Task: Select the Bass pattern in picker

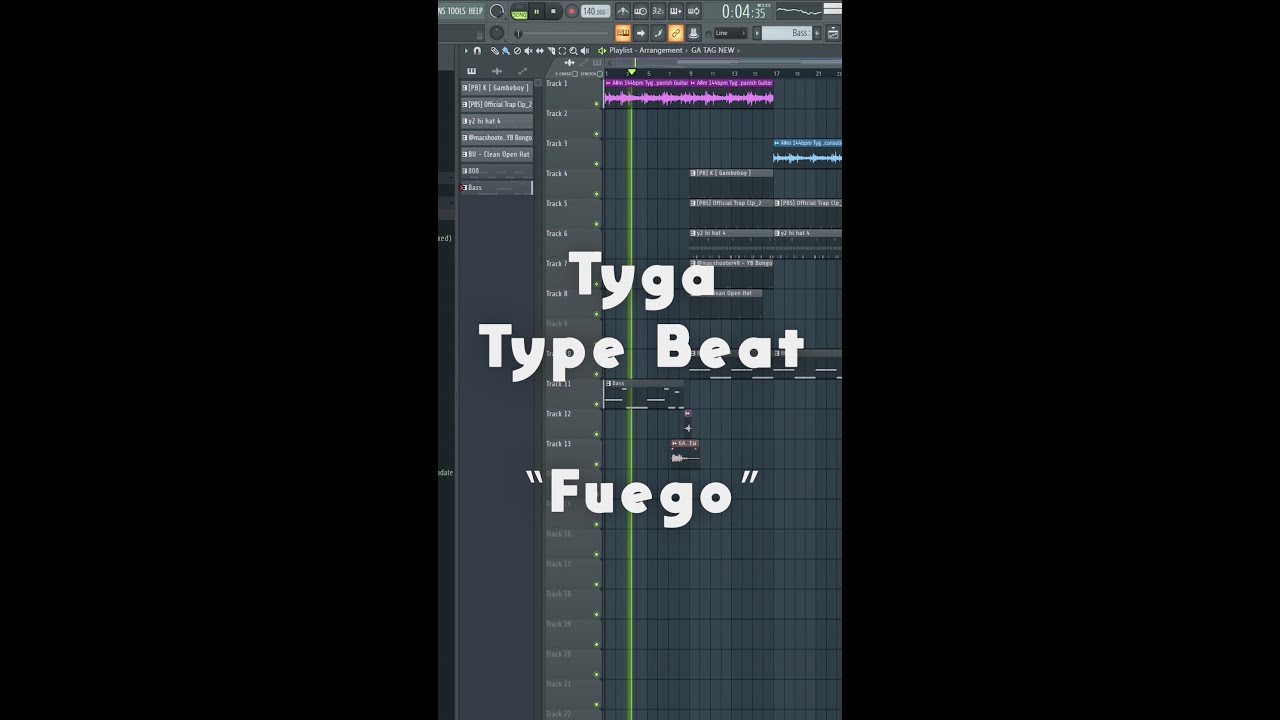Action: click(x=496, y=188)
